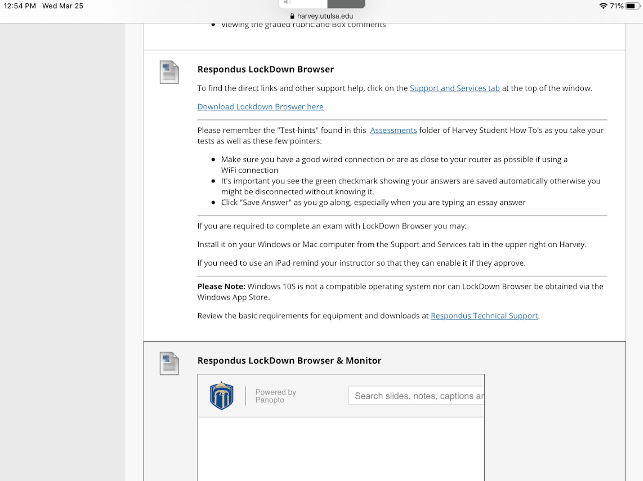Tap the lock icon next to harvey.utulsa.edu
The width and height of the screenshot is (643, 481).
click(x=292, y=16)
